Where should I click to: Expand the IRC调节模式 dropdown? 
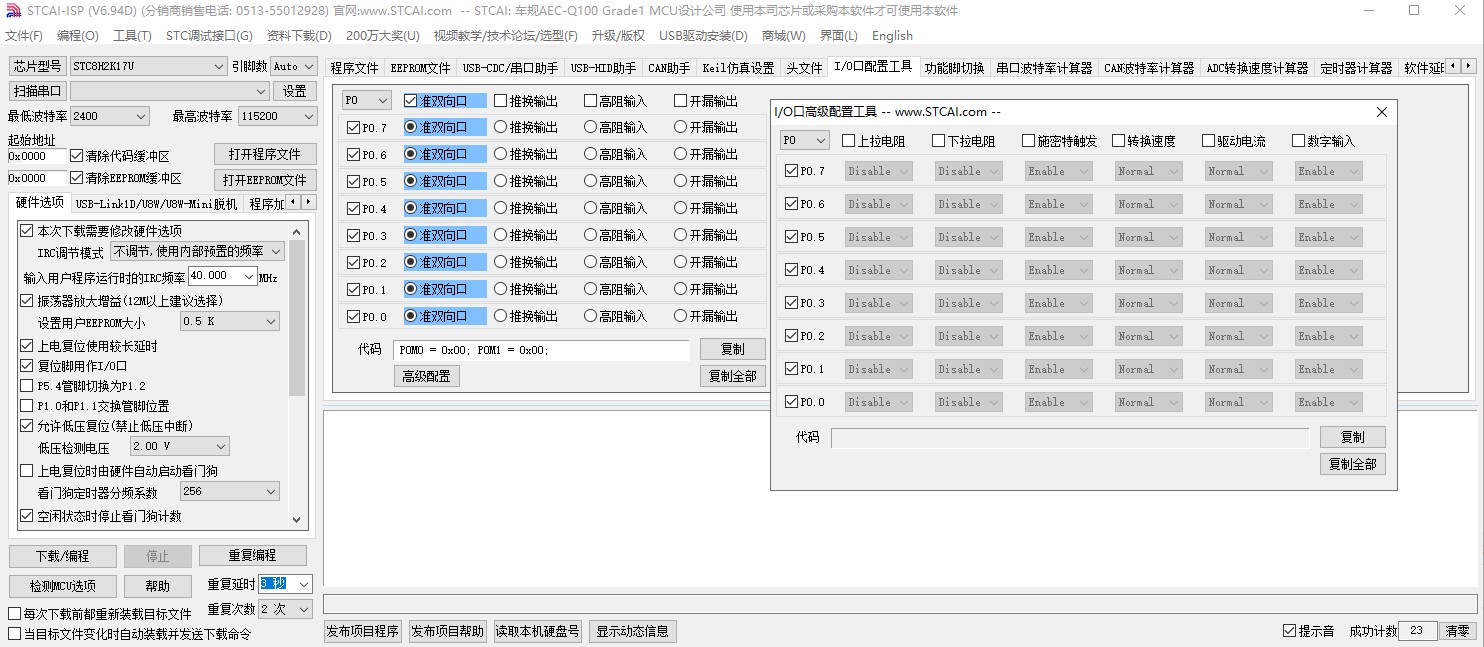[276, 252]
